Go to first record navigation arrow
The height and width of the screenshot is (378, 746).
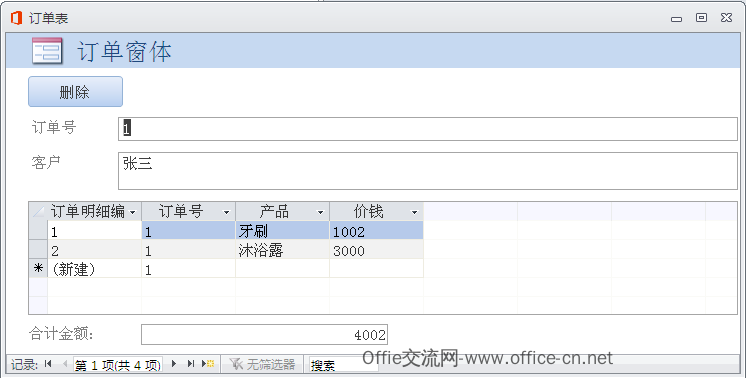(x=48, y=364)
